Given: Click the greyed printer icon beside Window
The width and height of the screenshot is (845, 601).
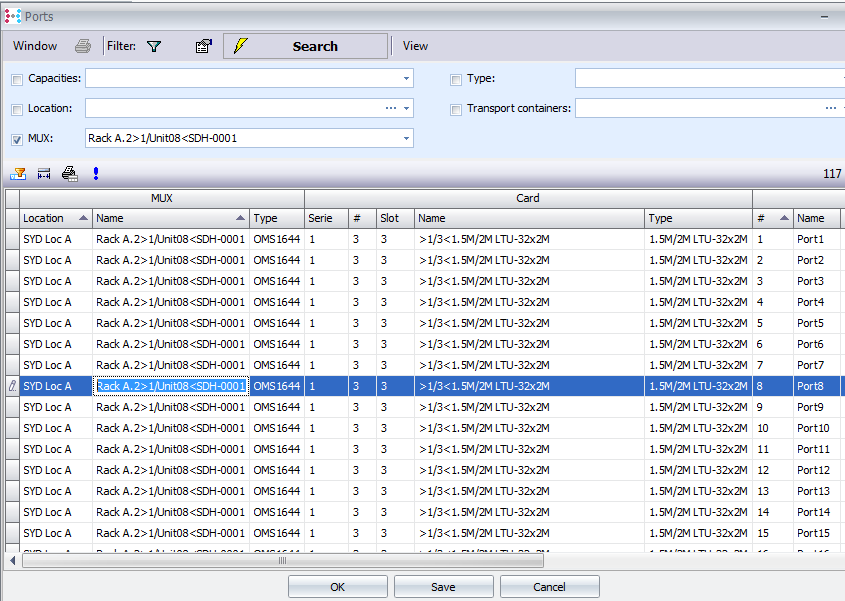Looking at the screenshot, I should click(83, 46).
